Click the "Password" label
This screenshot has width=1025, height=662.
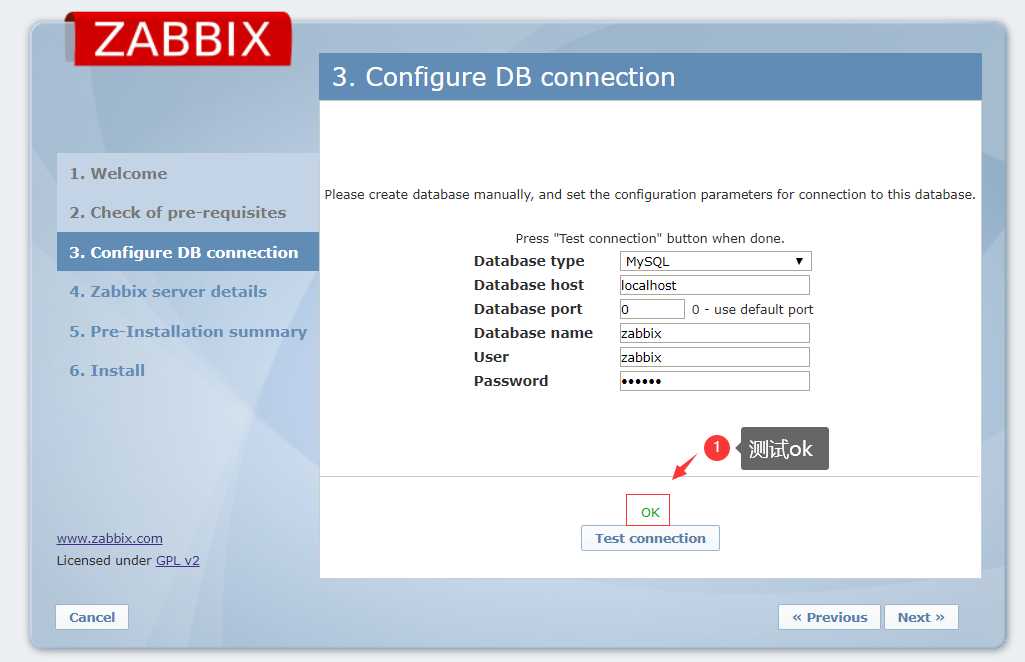pos(511,381)
